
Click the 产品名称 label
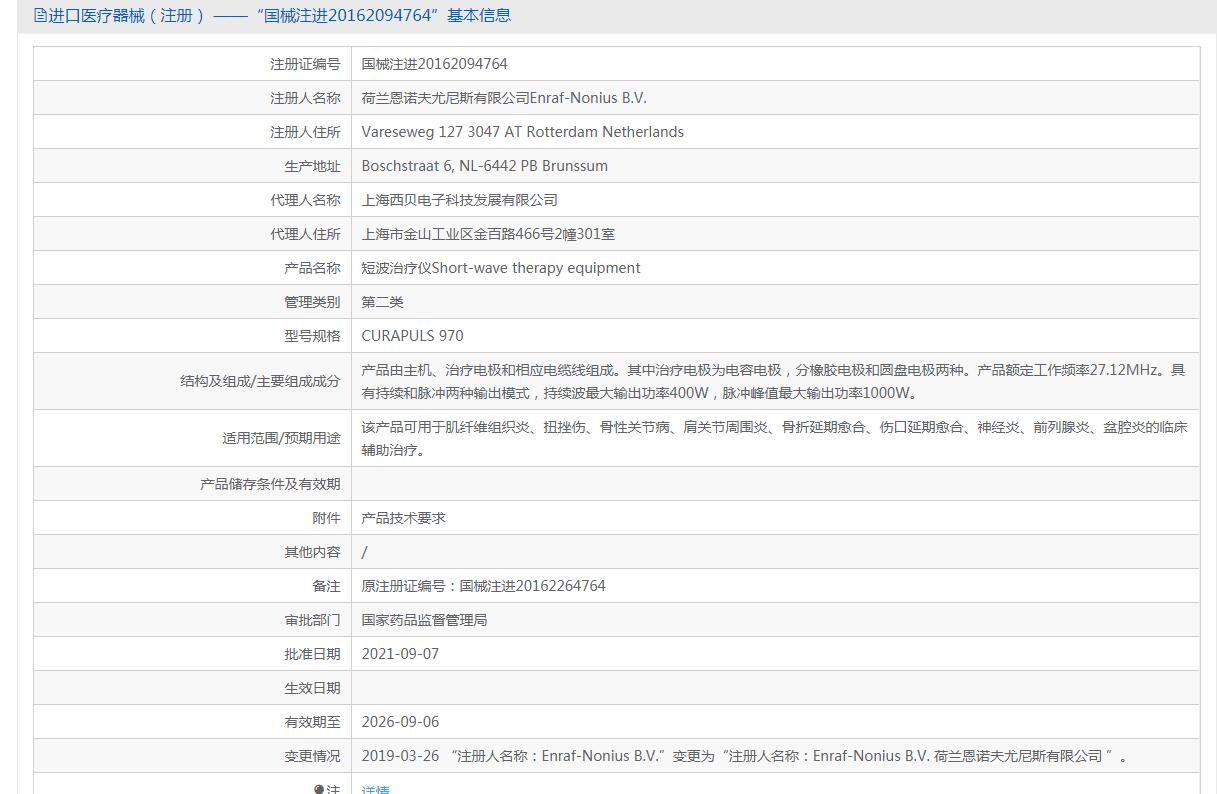tap(312, 268)
